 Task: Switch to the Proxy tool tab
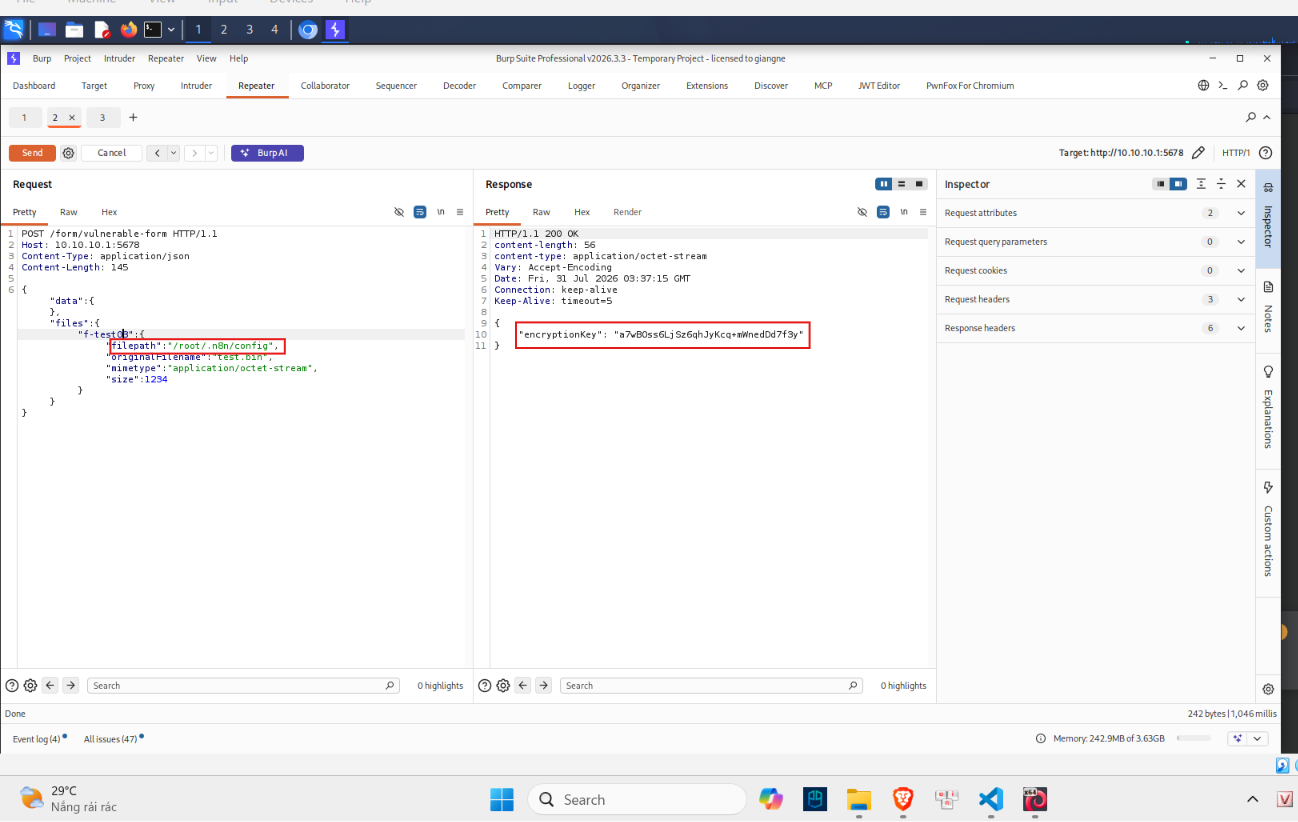(x=144, y=86)
